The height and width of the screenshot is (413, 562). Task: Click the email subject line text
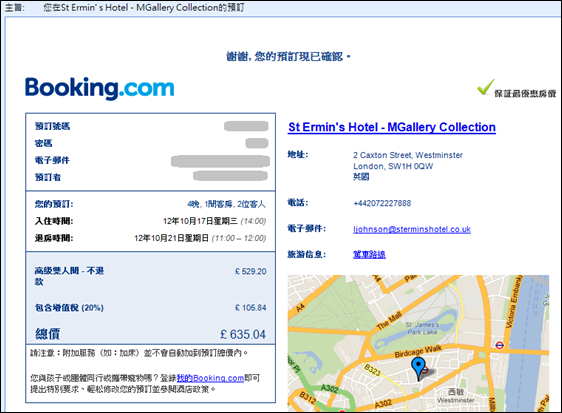143,8
